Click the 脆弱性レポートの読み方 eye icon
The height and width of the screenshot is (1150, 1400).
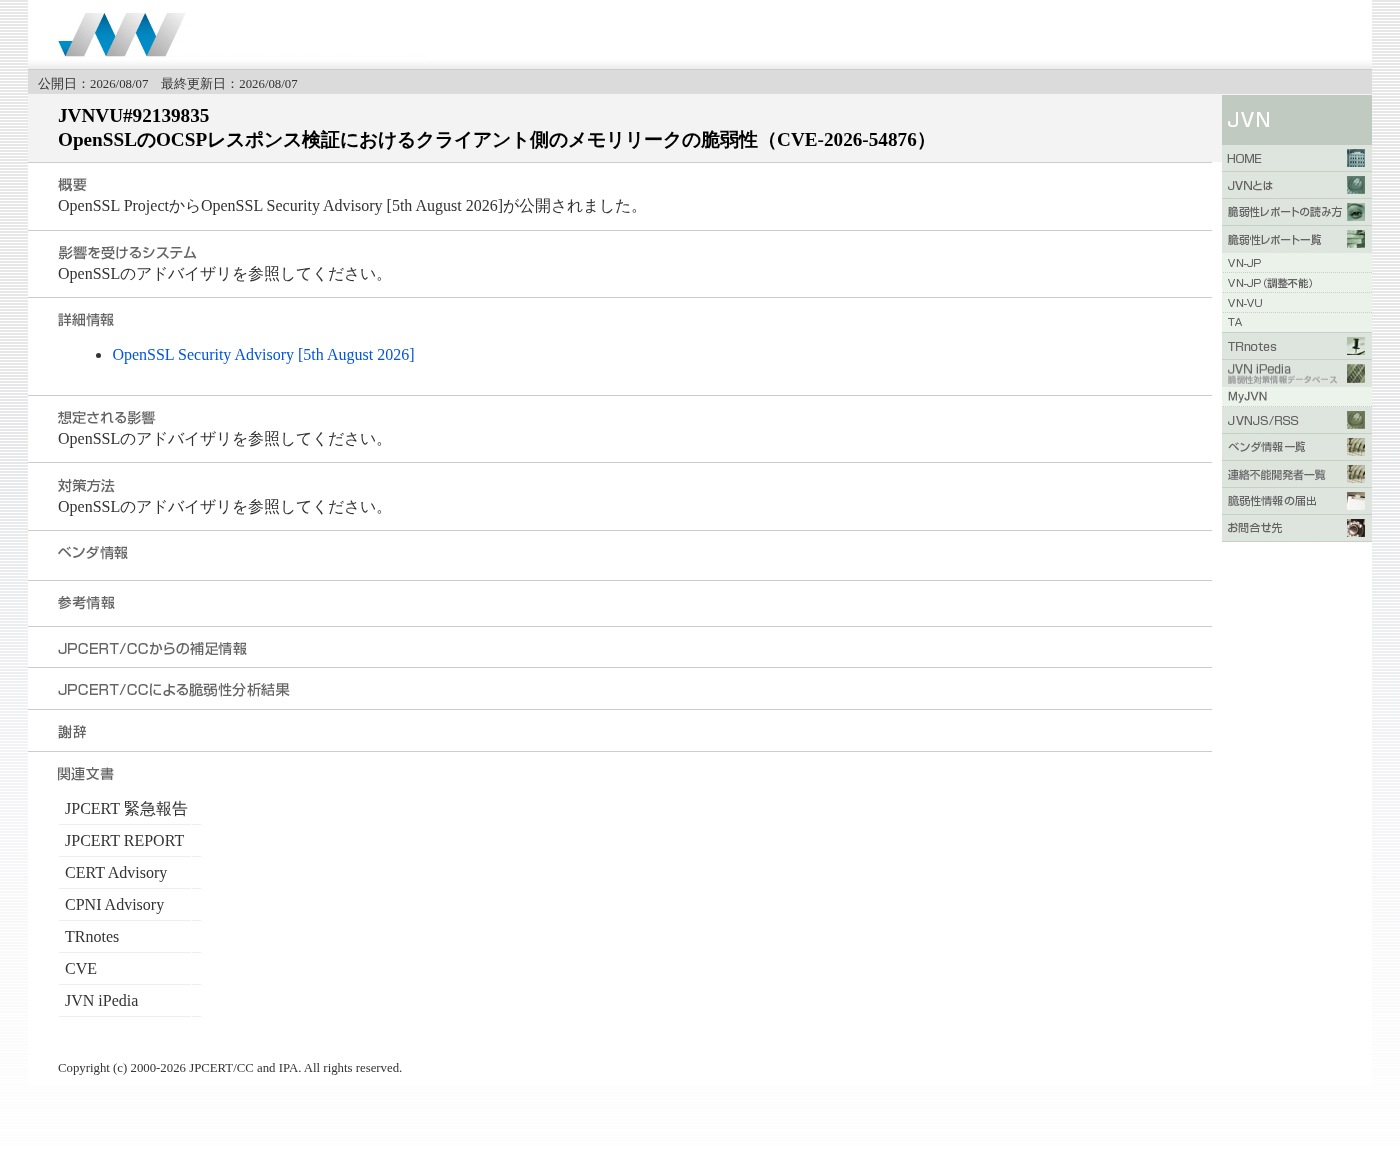pyautogui.click(x=1356, y=212)
